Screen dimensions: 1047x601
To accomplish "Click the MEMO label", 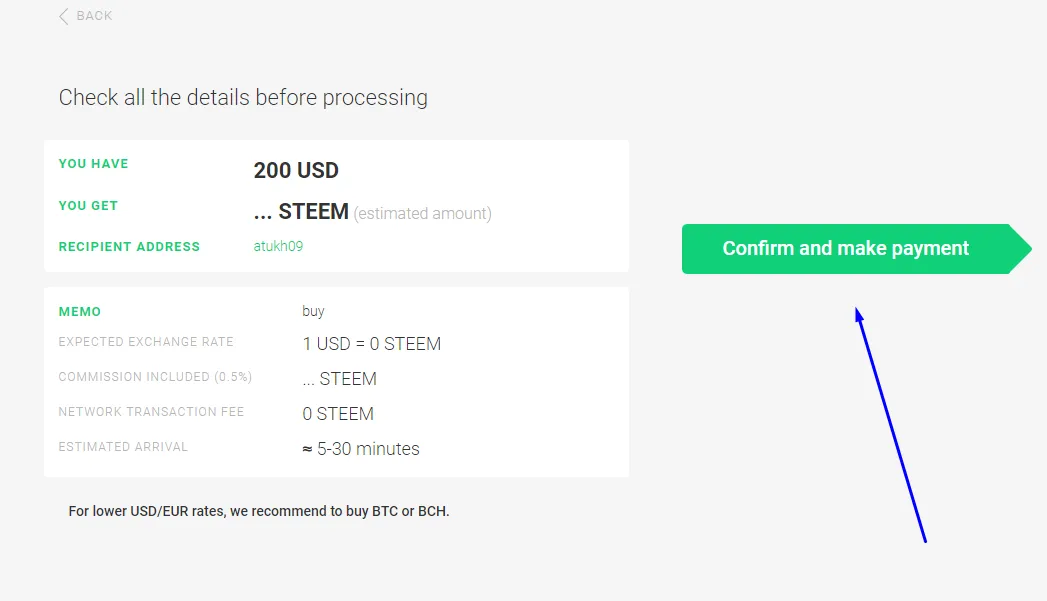I will [x=79, y=312].
